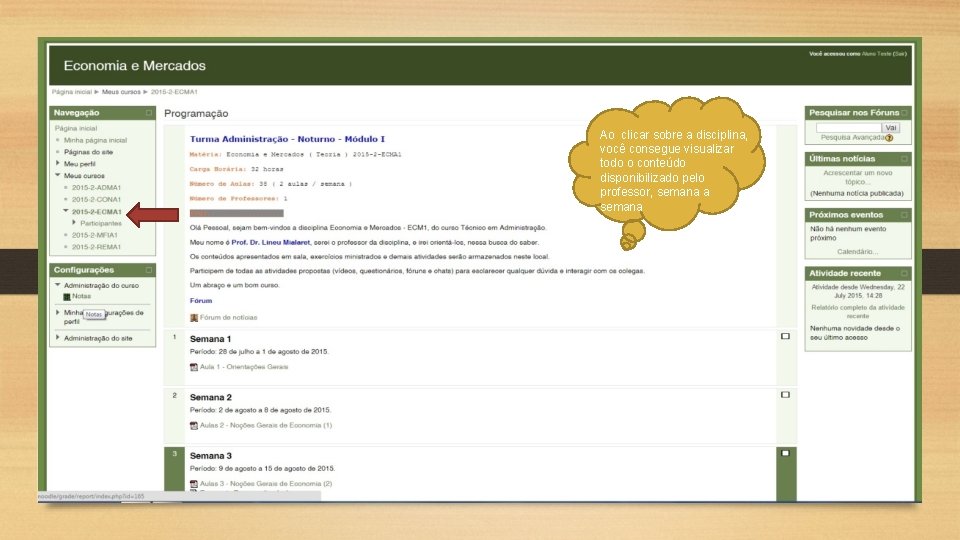The image size is (960, 540).
Task: Click the Notas link in course administration
Action: (81, 296)
